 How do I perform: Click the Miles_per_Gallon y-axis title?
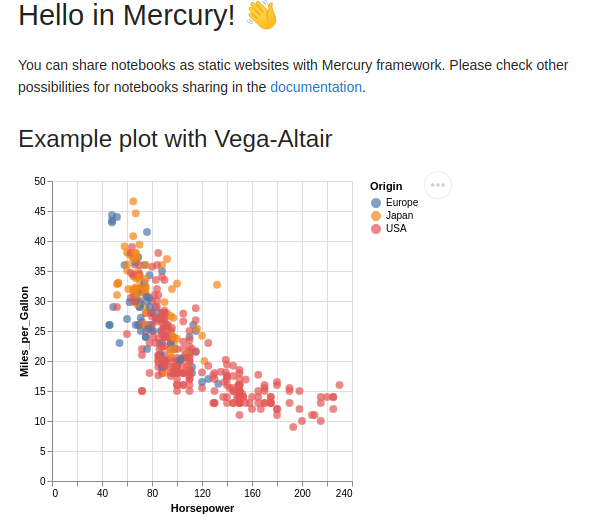[x=25, y=331]
